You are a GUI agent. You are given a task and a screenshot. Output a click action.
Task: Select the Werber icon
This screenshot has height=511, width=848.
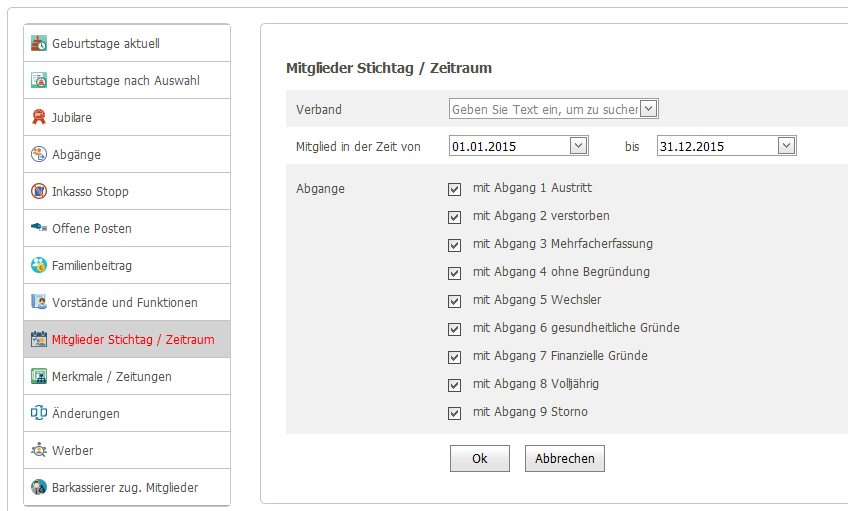point(39,450)
